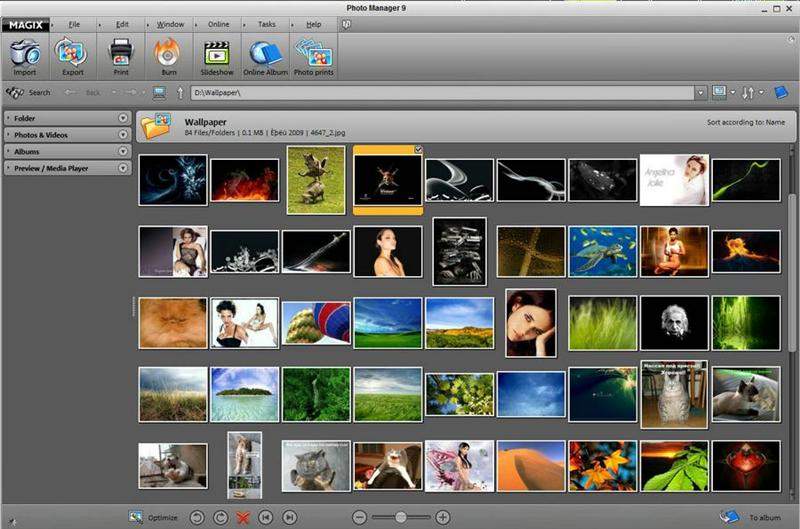Image resolution: width=800 pixels, height=529 pixels.
Task: Open the Window menu
Action: click(170, 24)
